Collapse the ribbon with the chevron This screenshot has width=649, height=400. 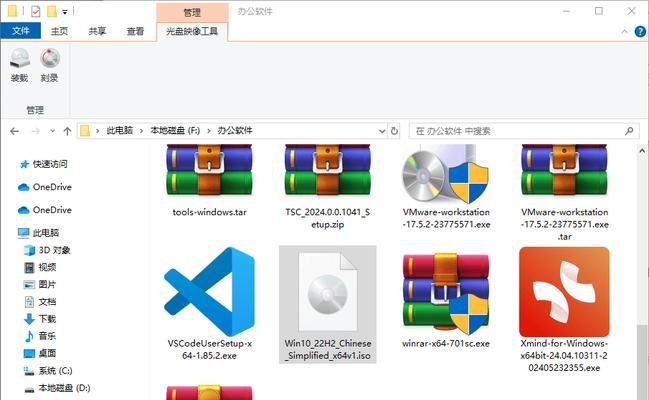(625, 31)
